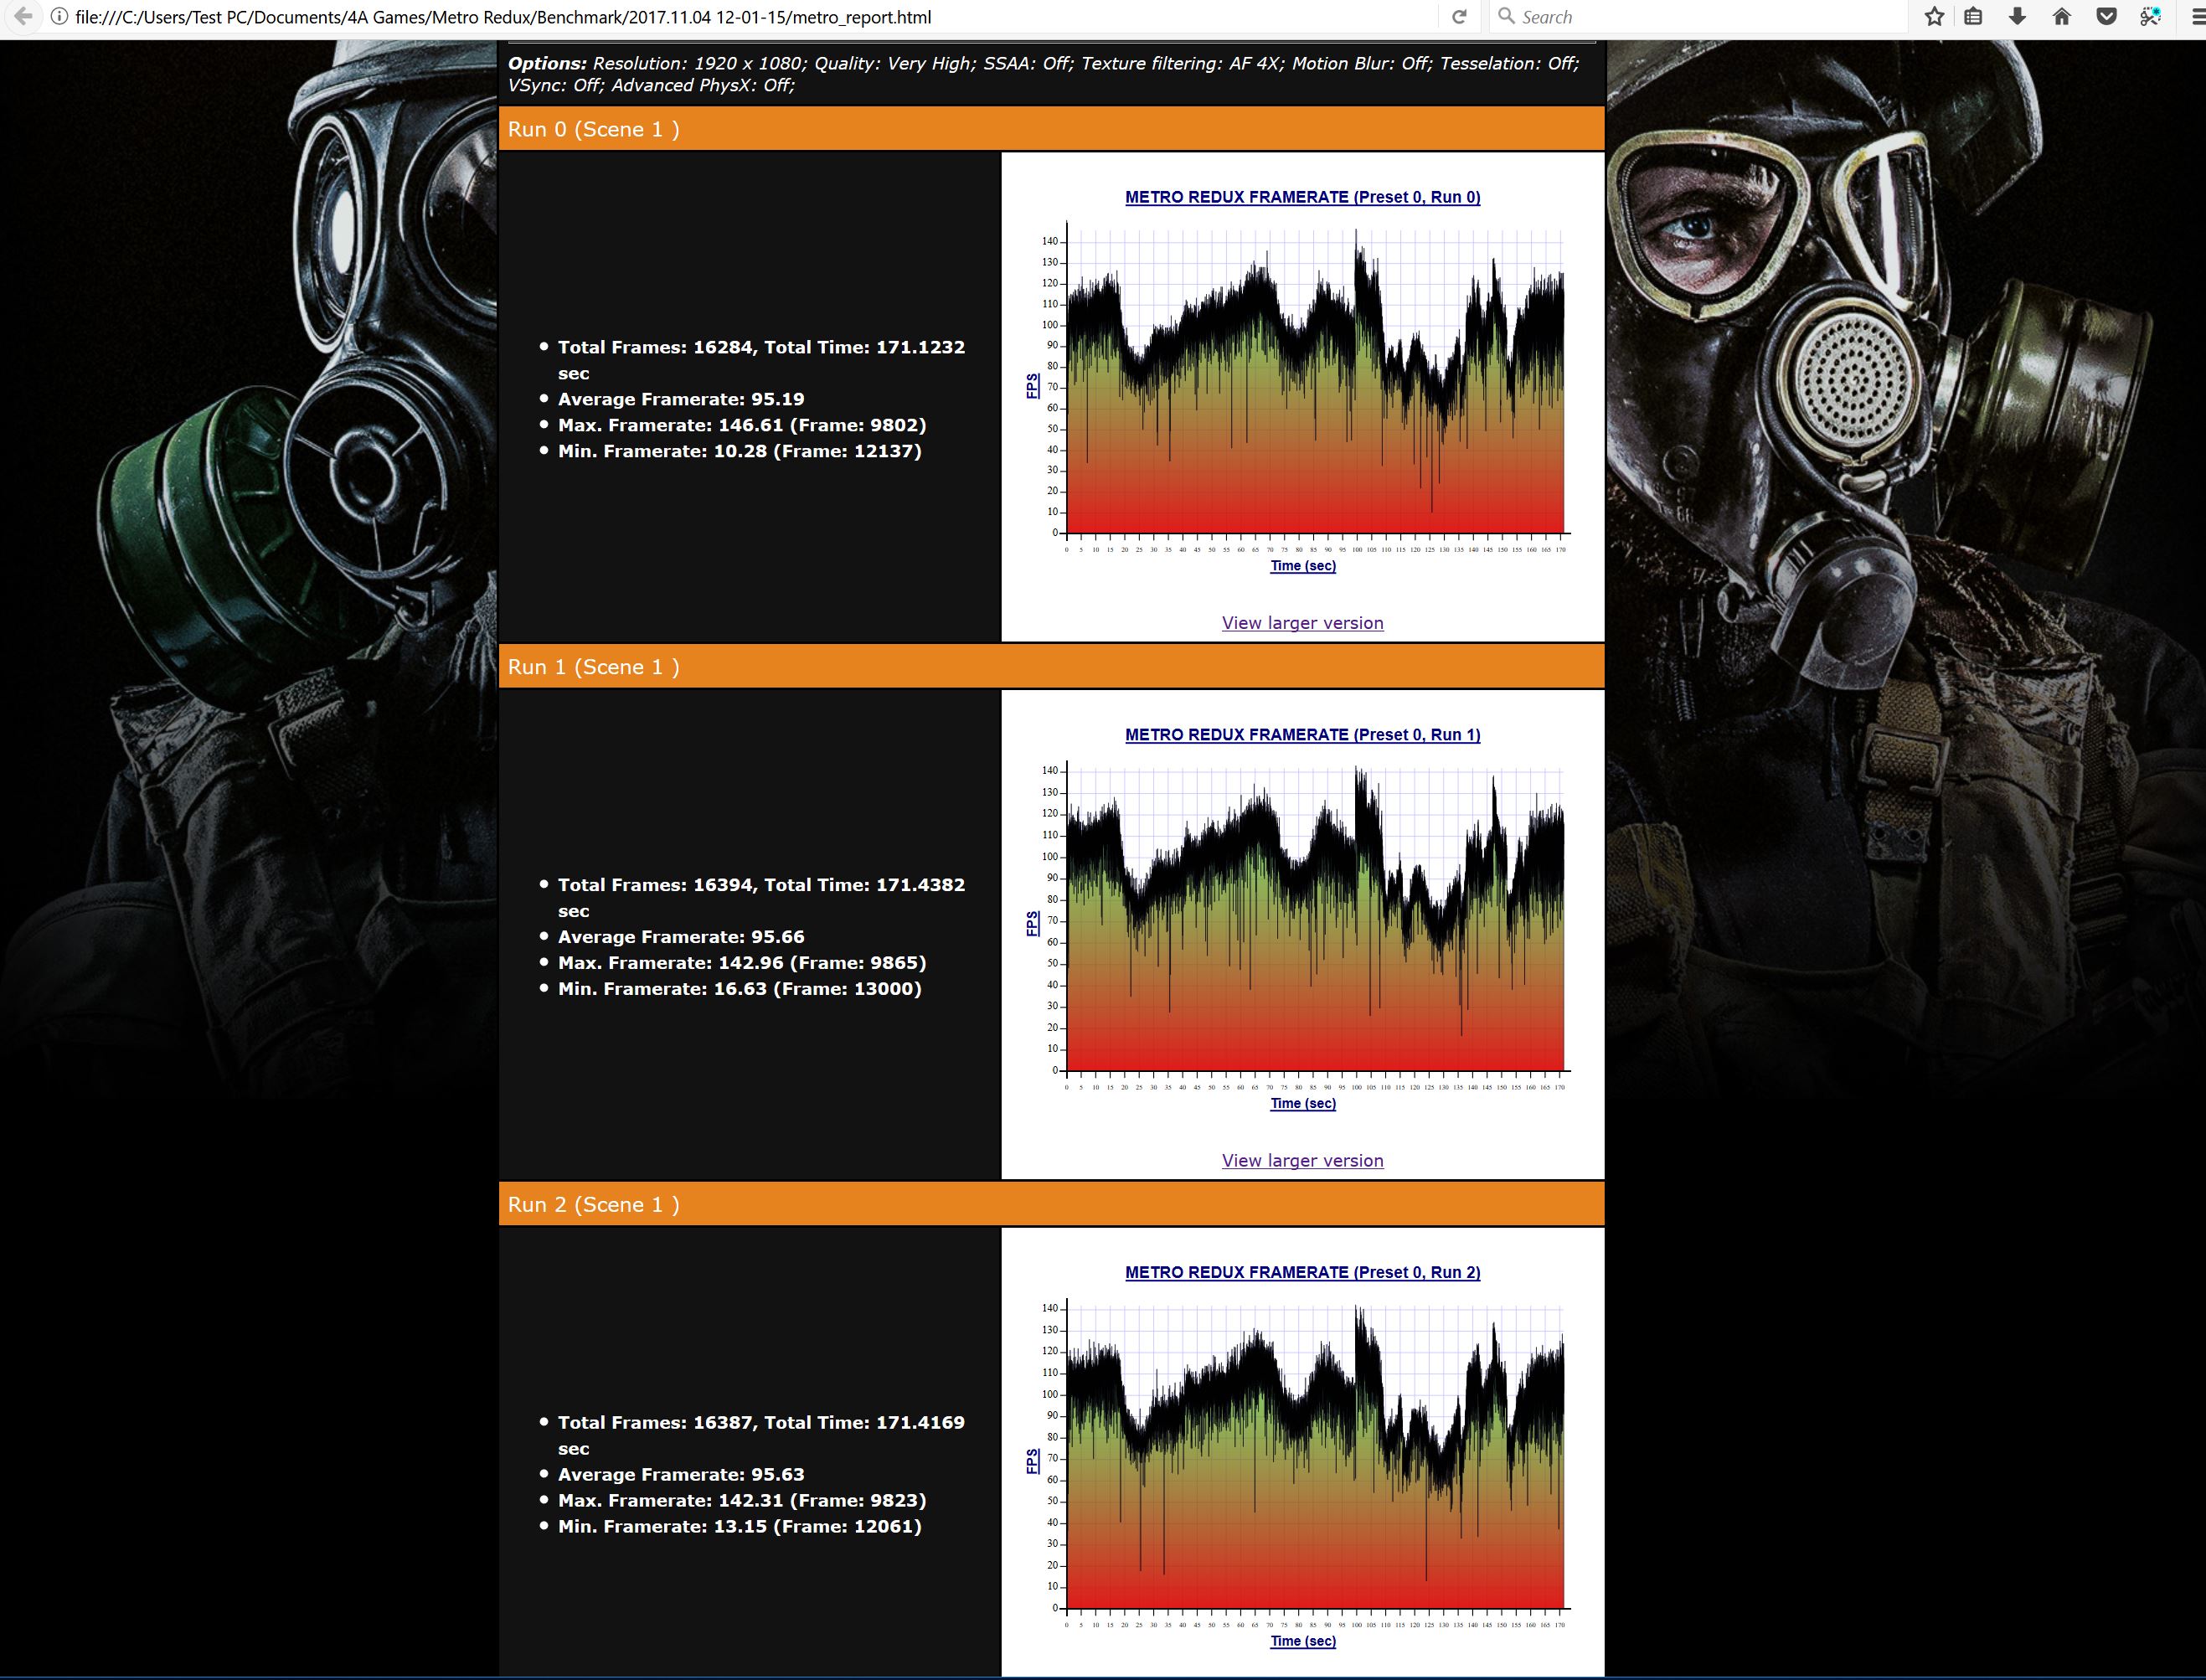The height and width of the screenshot is (1680, 2206).
Task: Click the Pocket save icon
Action: [2106, 17]
